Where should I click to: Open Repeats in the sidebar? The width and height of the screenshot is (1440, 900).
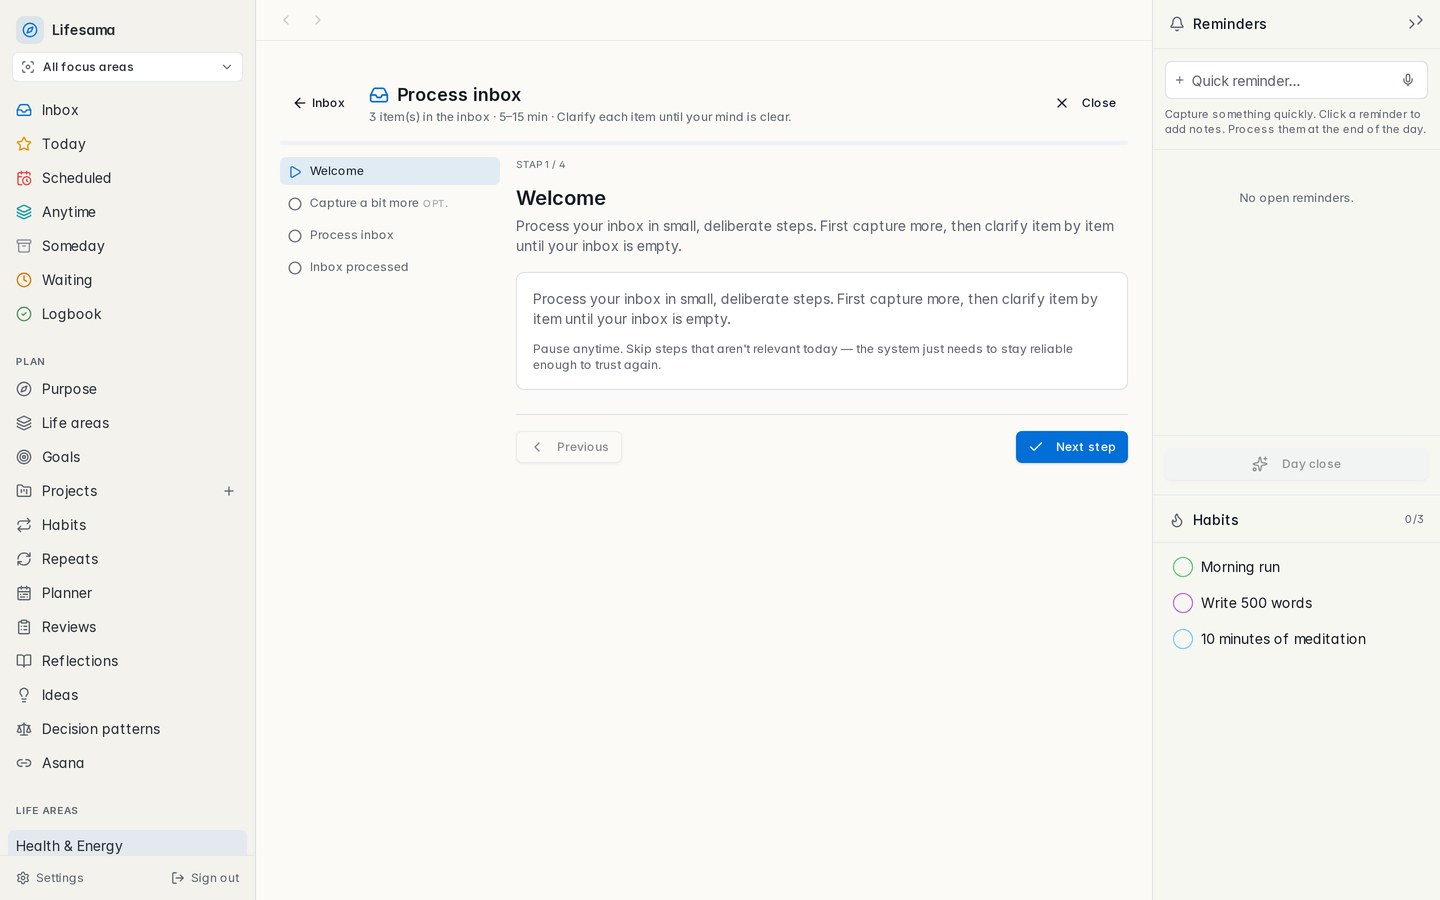tap(127, 559)
